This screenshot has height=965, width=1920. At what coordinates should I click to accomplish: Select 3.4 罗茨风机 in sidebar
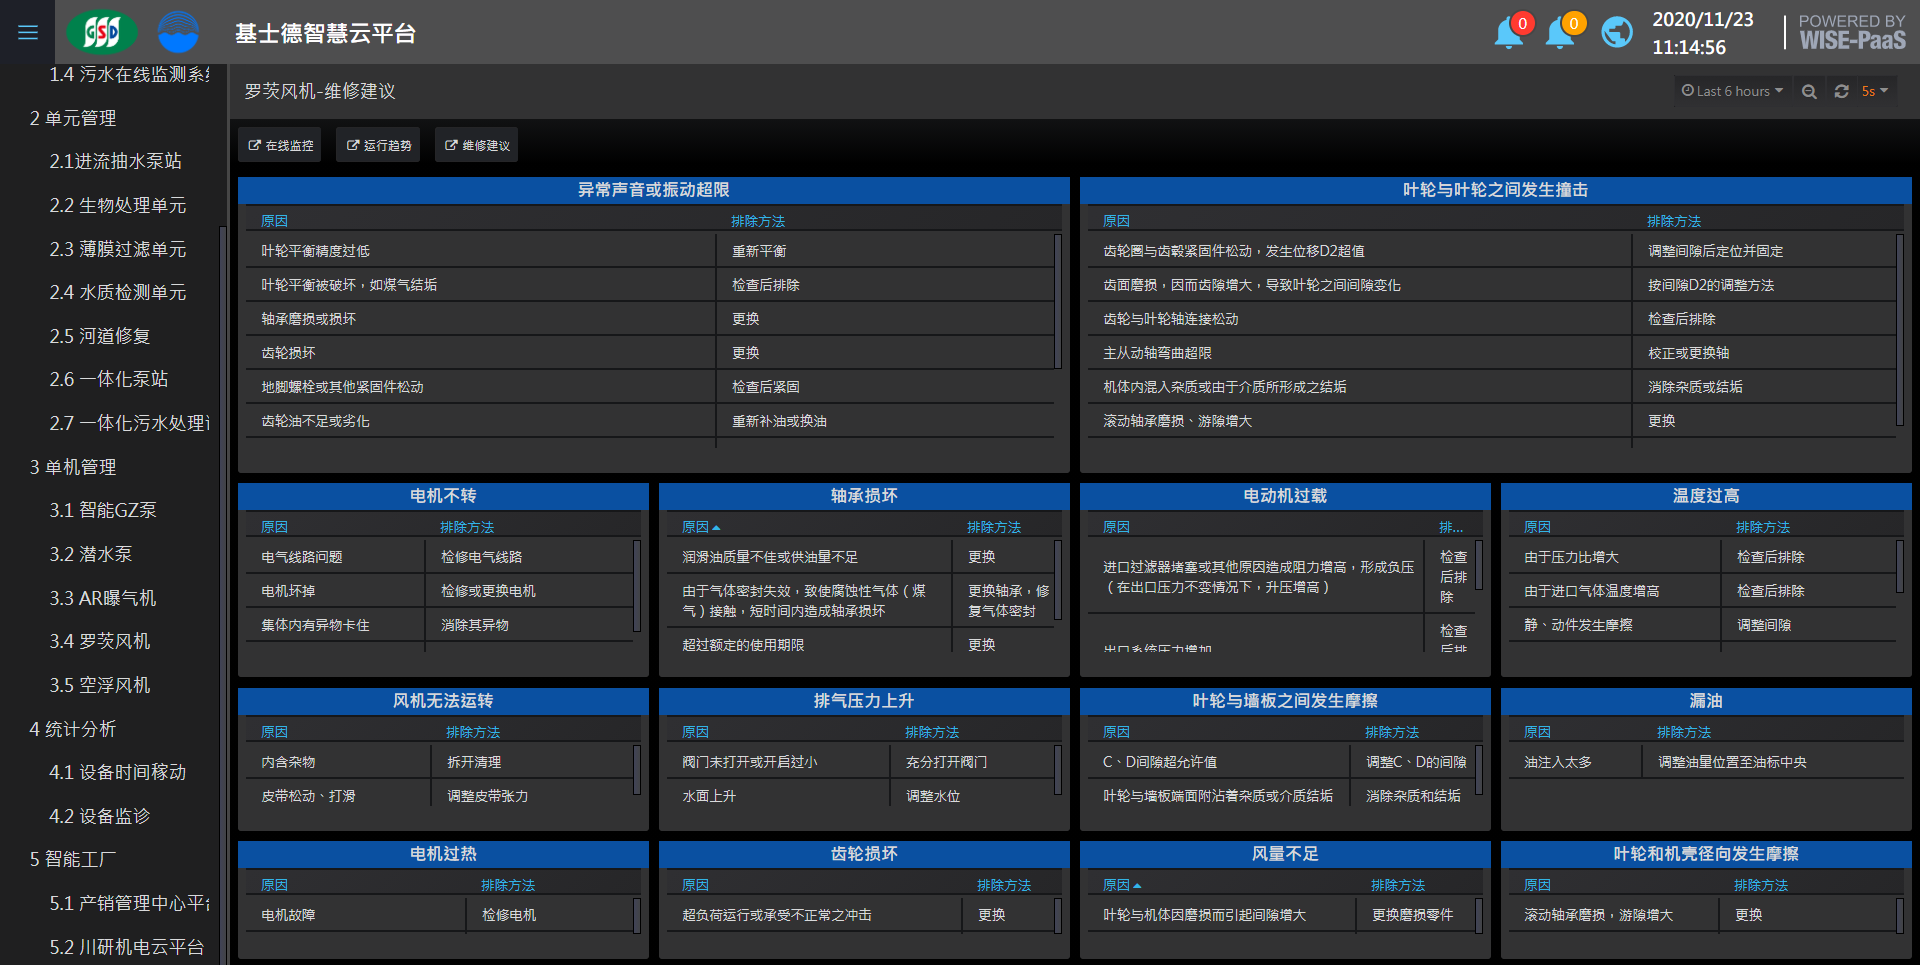coord(100,641)
